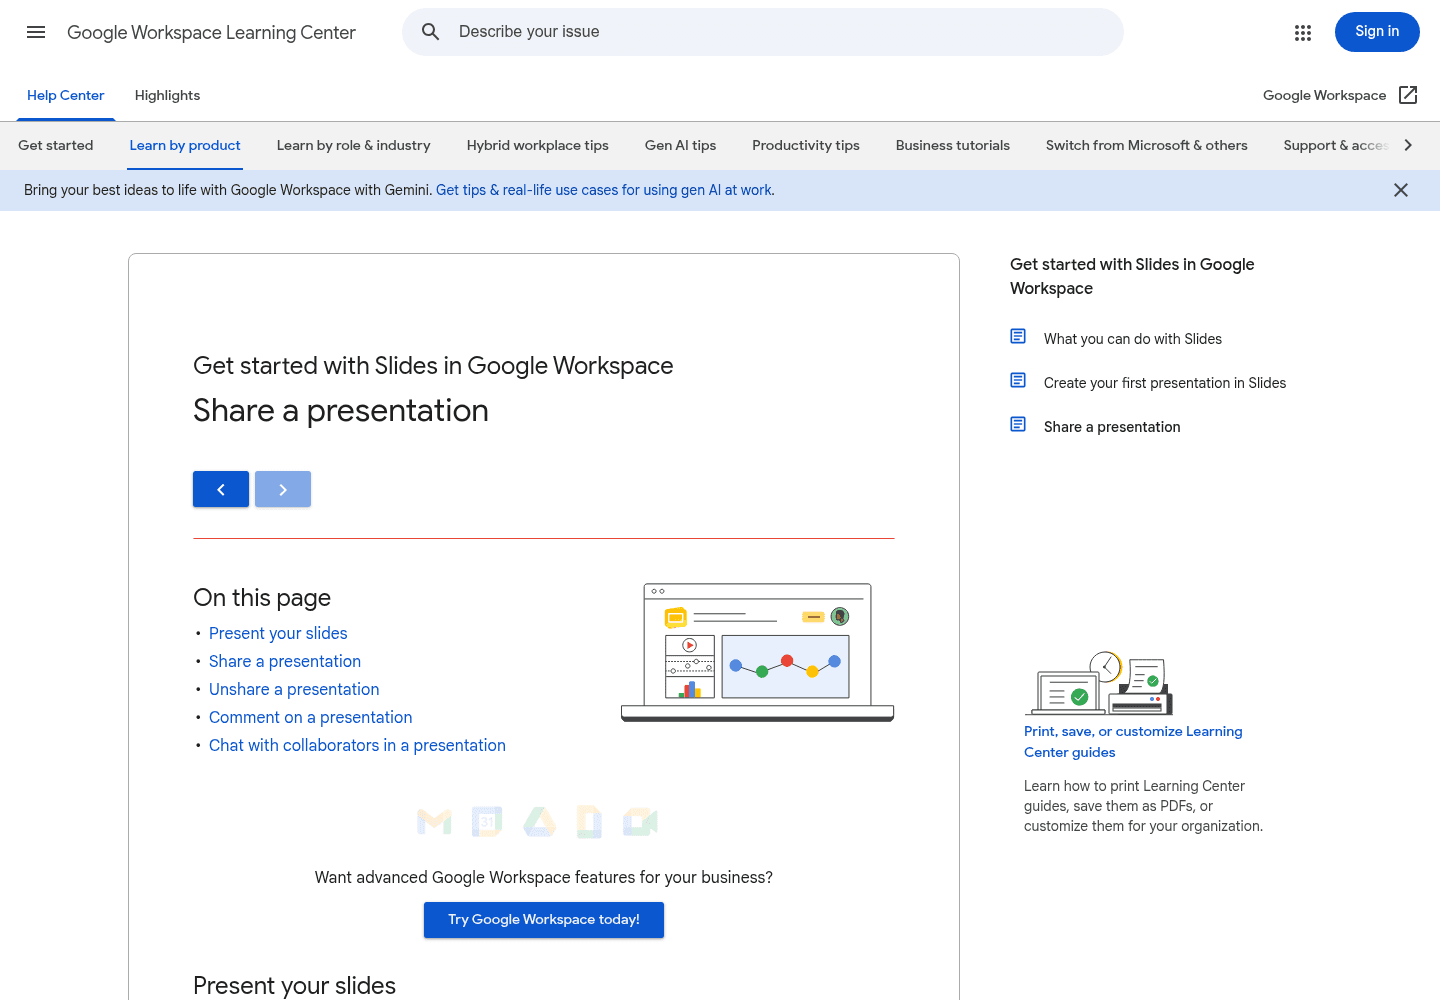Click document icon beside What you can do
The width and height of the screenshot is (1440, 1000).
(x=1018, y=336)
